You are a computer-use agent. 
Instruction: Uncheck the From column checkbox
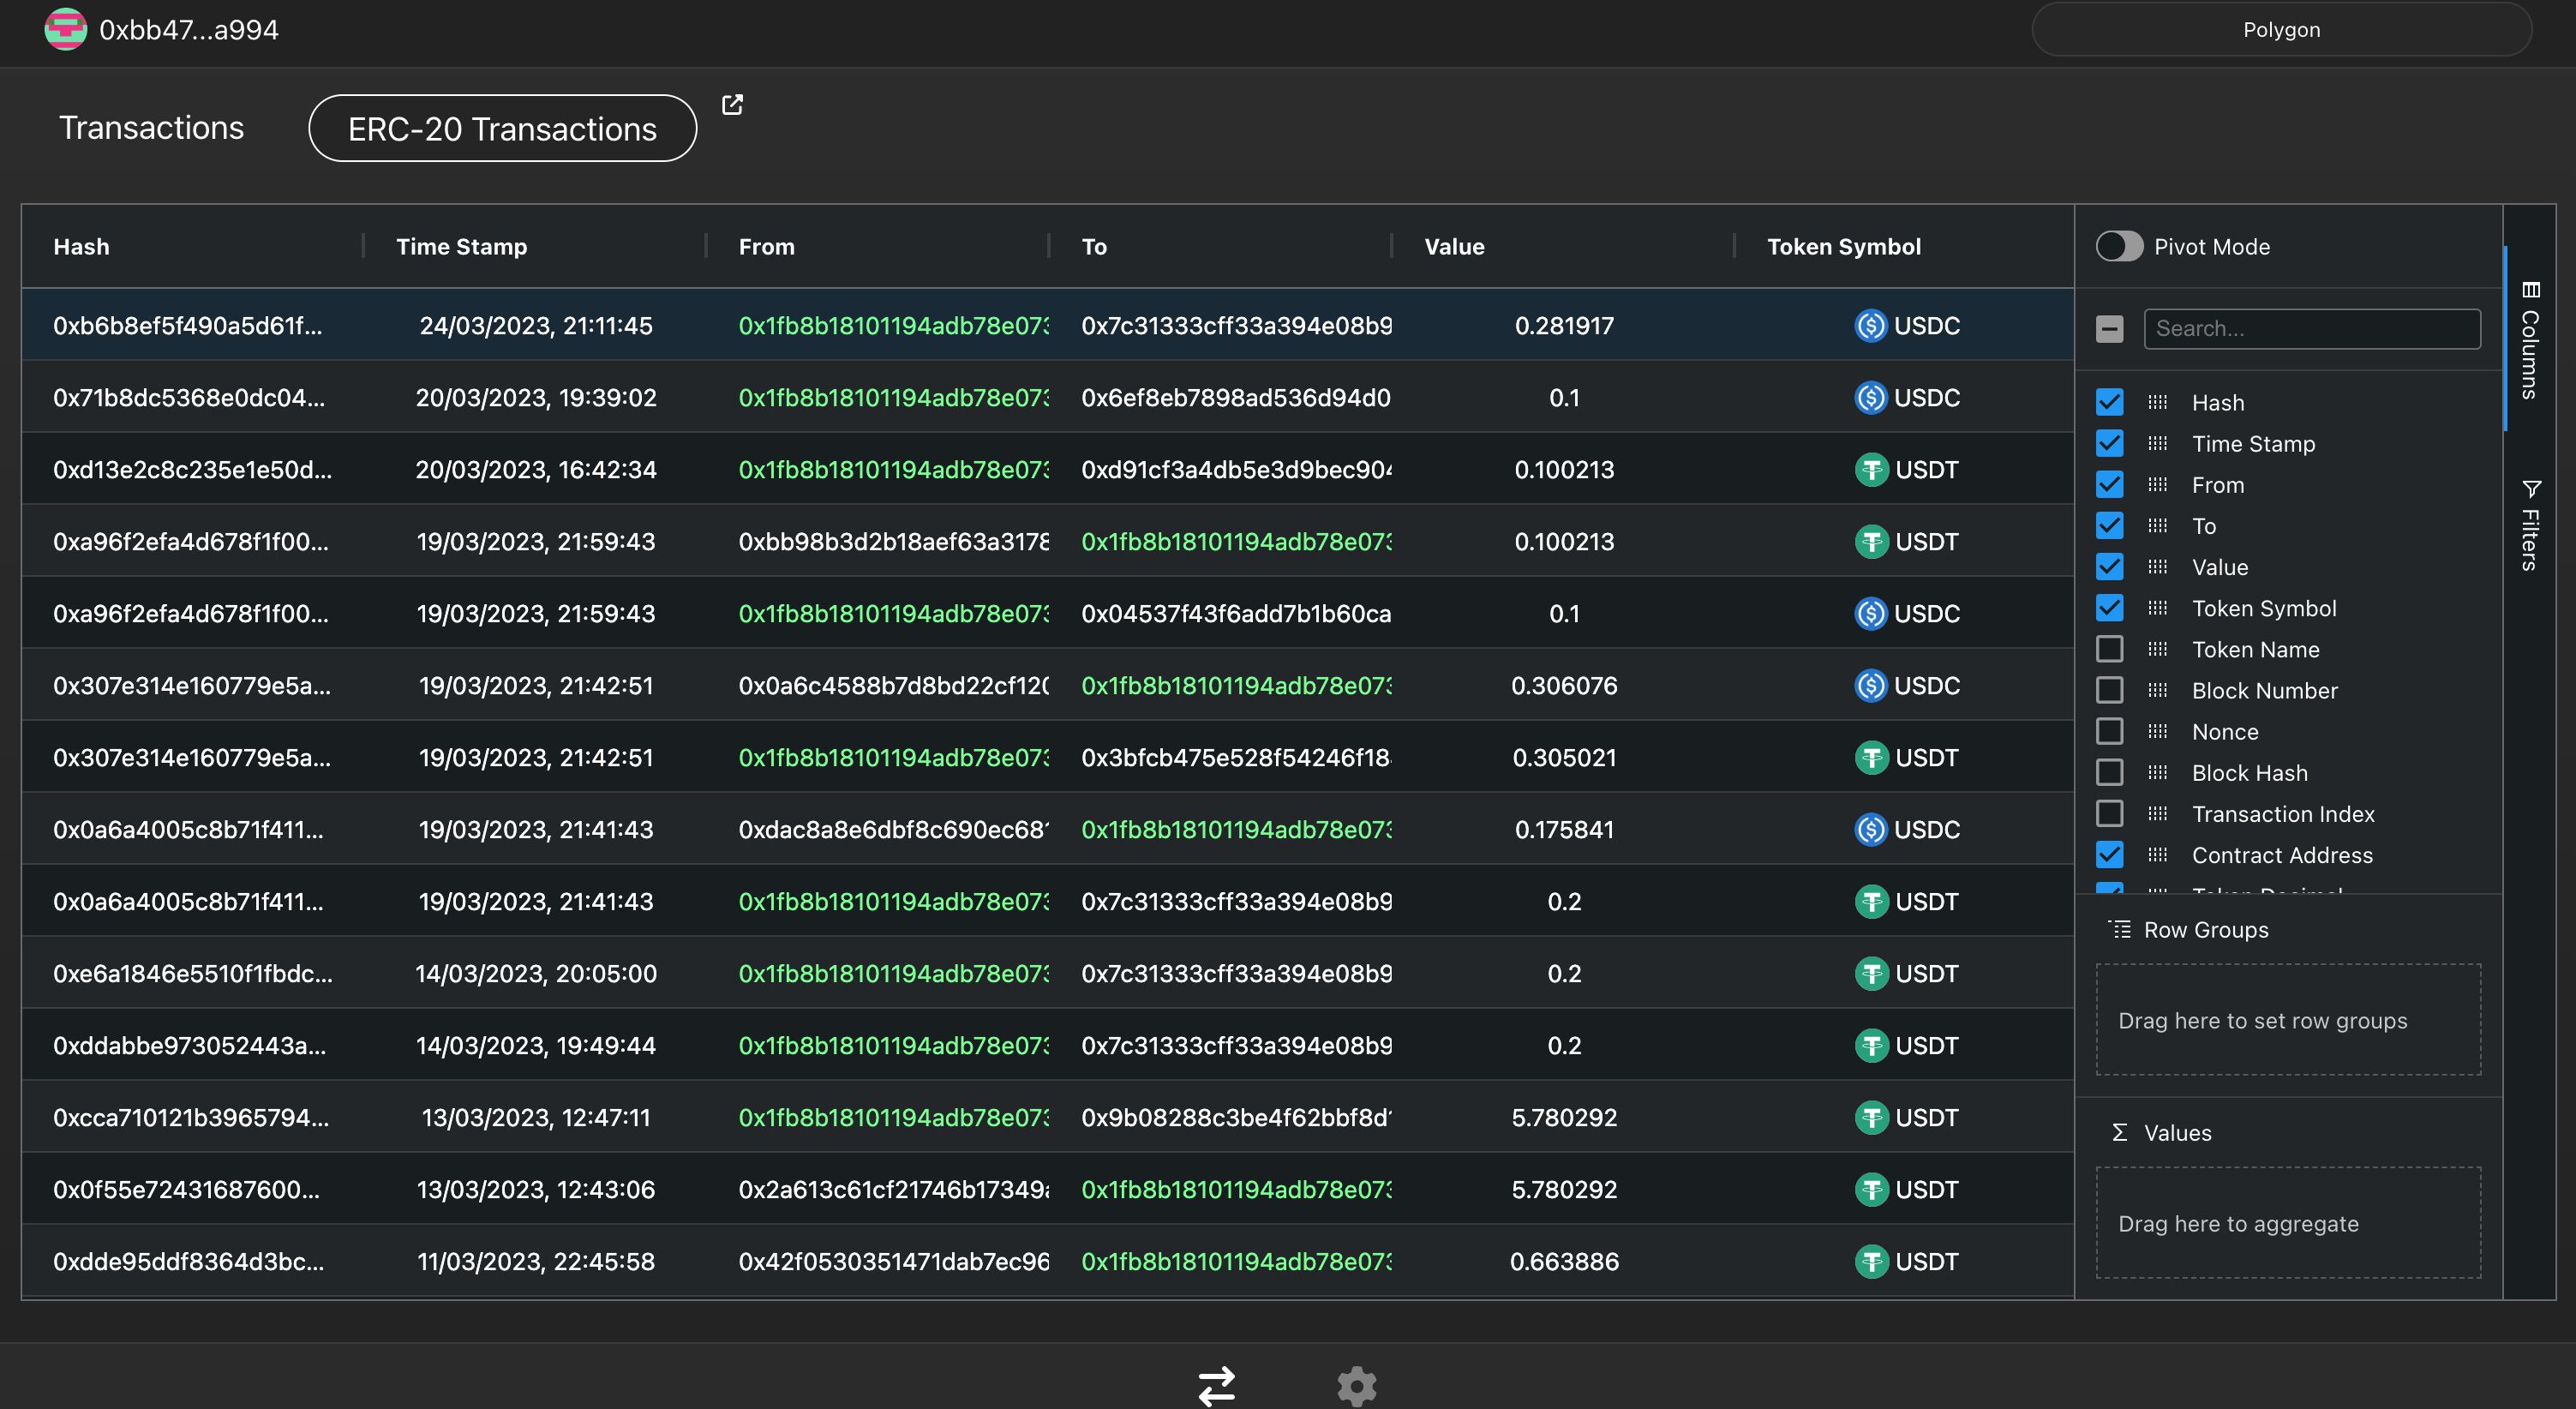(2109, 484)
